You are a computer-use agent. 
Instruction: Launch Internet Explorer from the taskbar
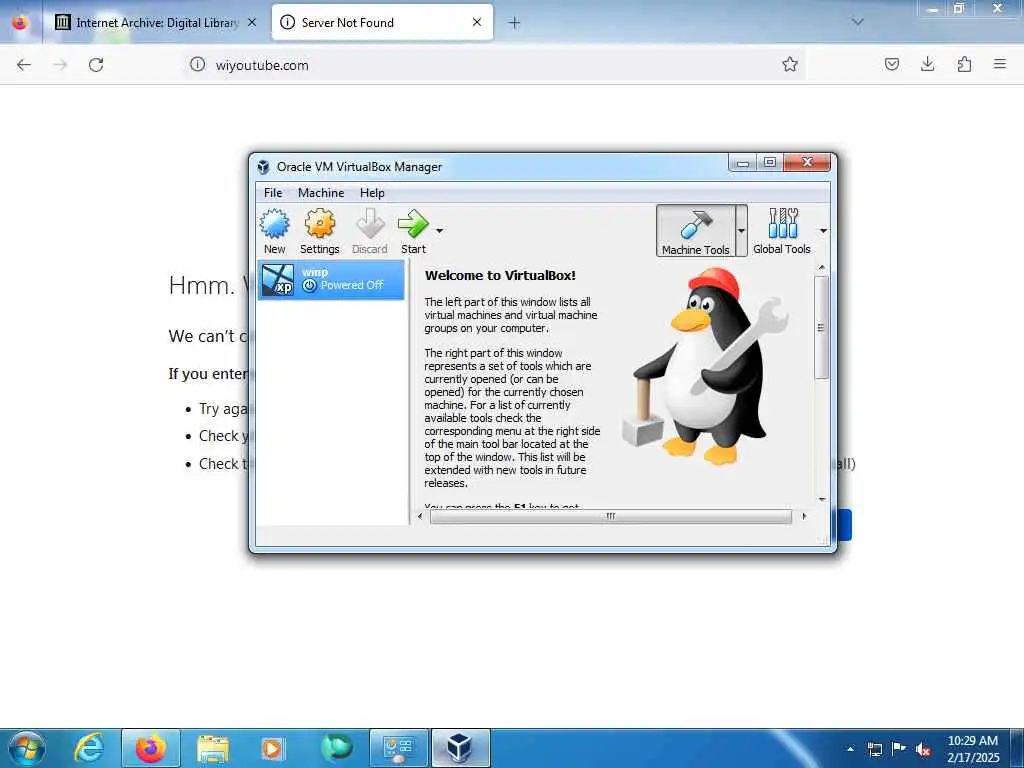click(x=89, y=748)
